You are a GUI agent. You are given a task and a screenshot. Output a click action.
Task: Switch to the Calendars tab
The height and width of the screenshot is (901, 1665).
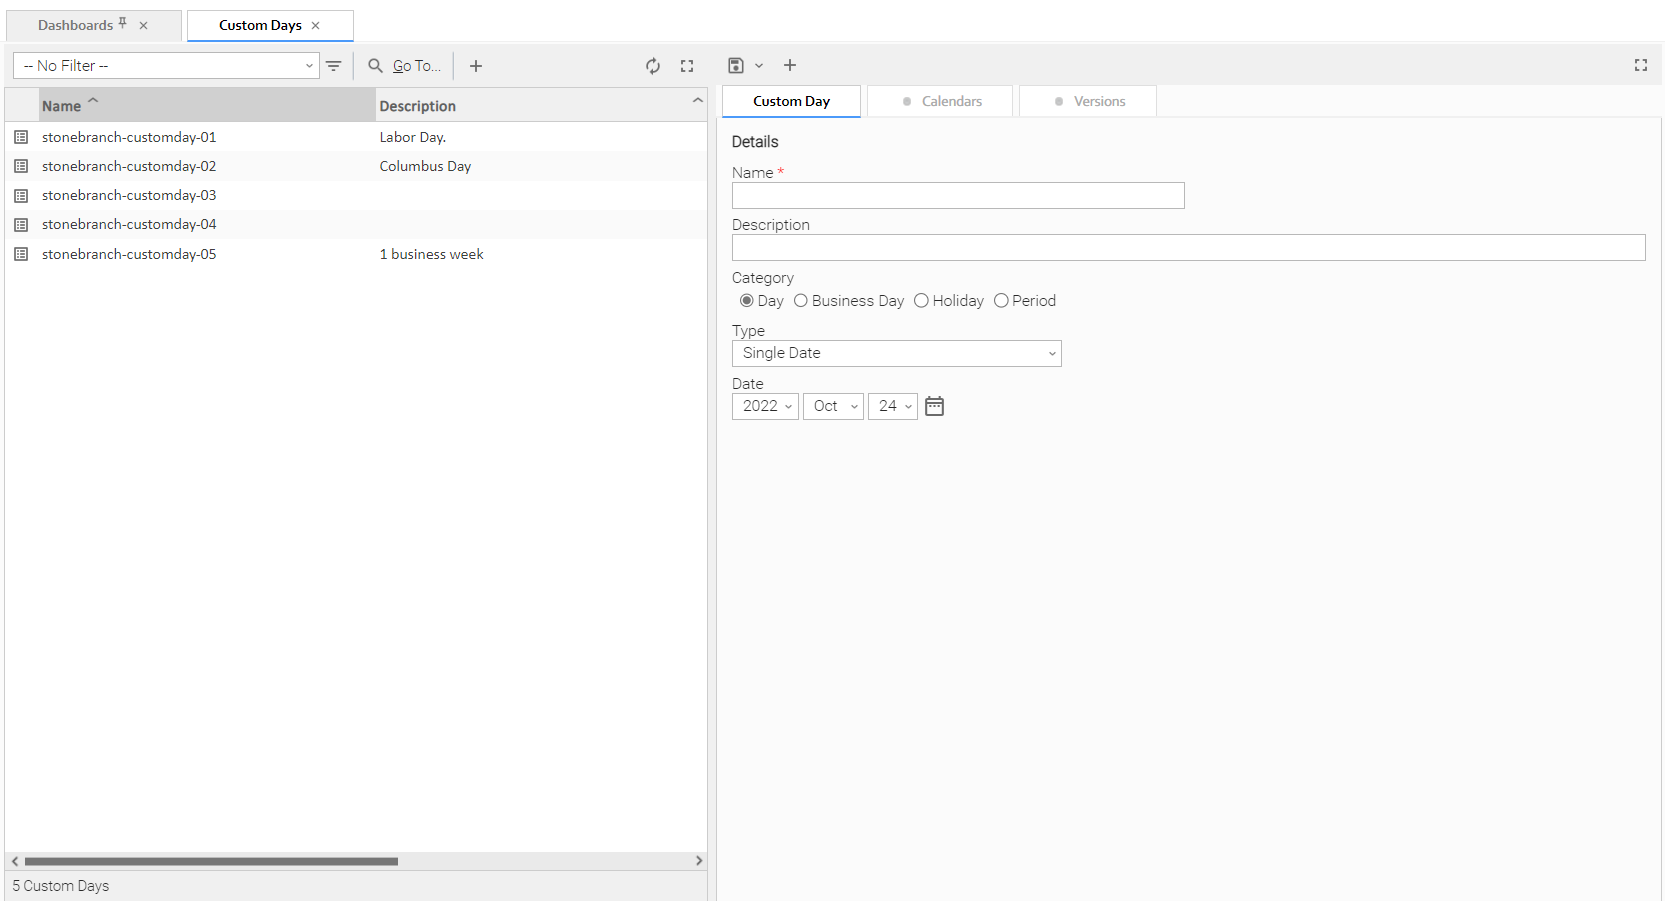coord(941,102)
